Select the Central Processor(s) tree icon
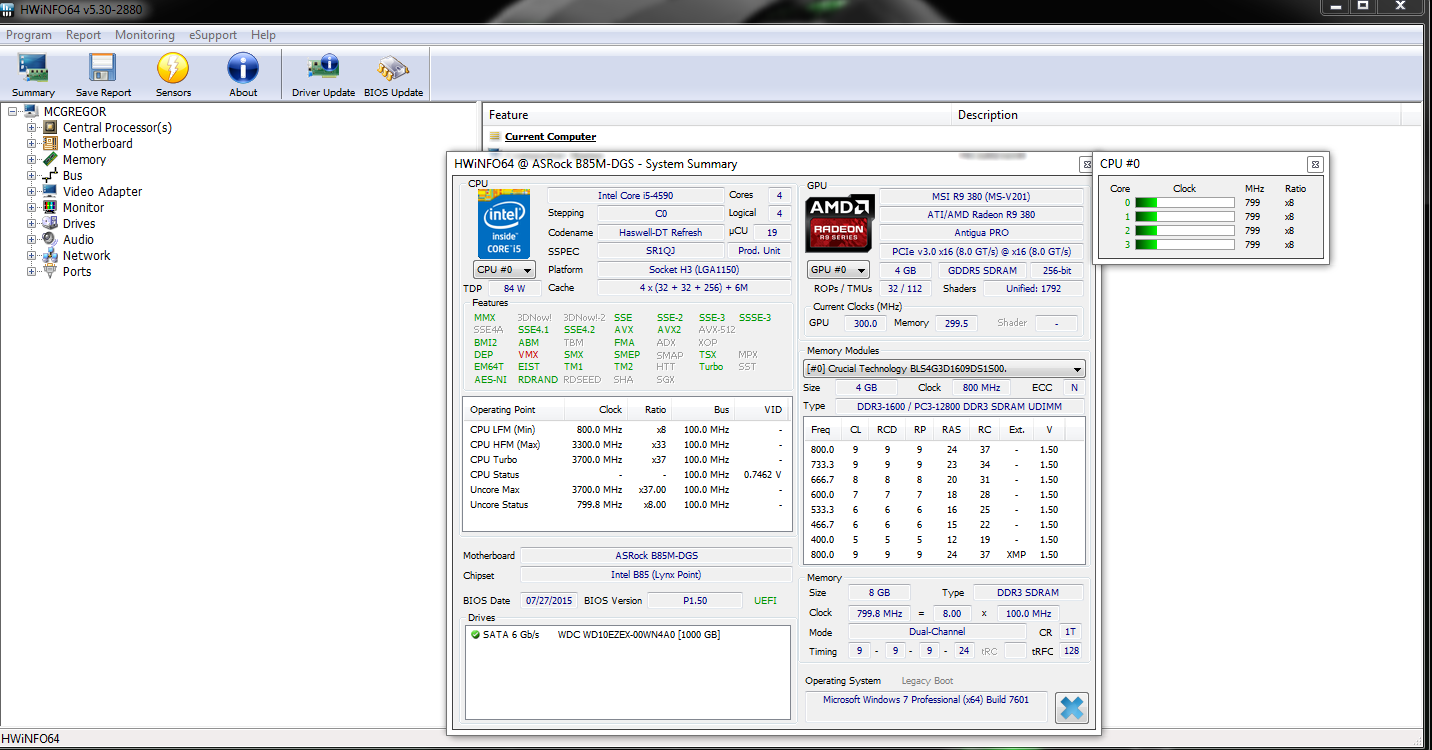This screenshot has height=750, width=1432. [50, 127]
